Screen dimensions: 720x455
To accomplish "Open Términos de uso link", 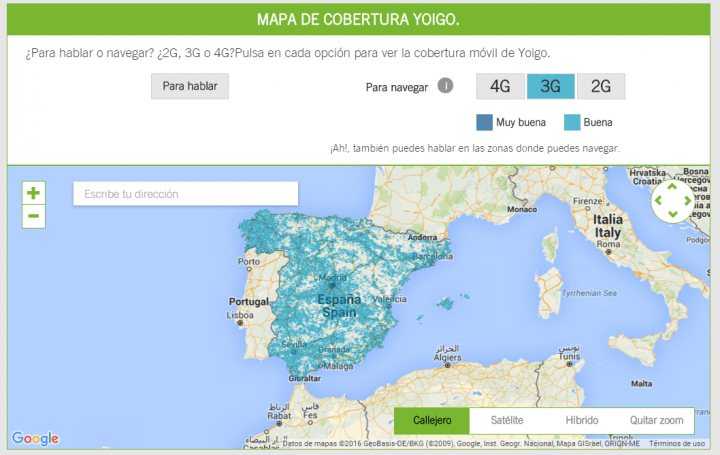I will [x=677, y=444].
